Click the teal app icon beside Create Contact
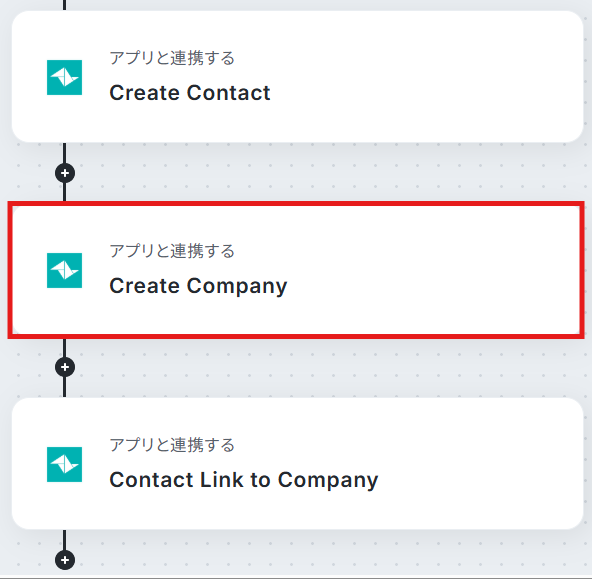The width and height of the screenshot is (592, 579). pos(64,77)
